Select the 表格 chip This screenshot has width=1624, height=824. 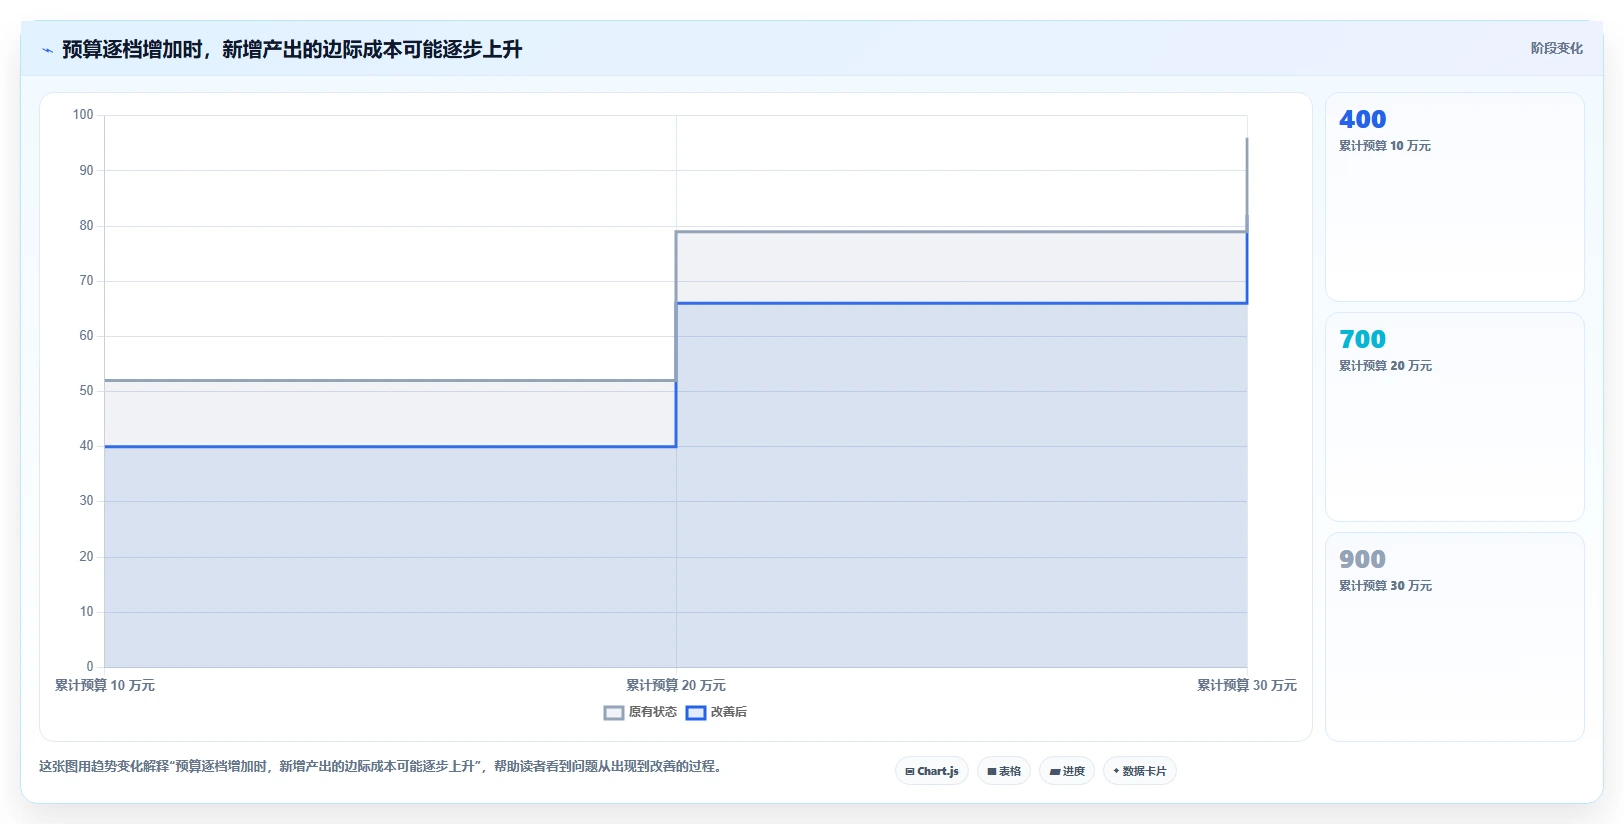[x=1004, y=771]
